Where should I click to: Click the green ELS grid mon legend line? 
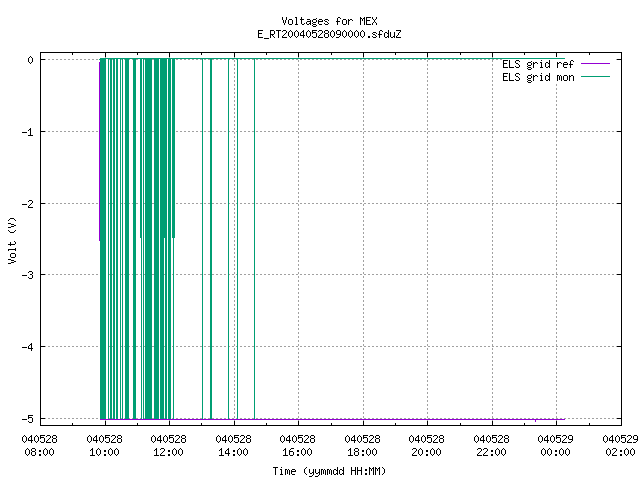pyautogui.click(x=596, y=77)
